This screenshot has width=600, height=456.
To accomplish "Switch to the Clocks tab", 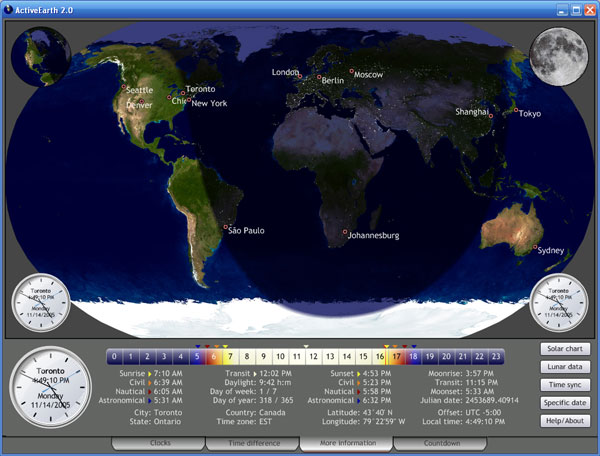I will (x=158, y=443).
